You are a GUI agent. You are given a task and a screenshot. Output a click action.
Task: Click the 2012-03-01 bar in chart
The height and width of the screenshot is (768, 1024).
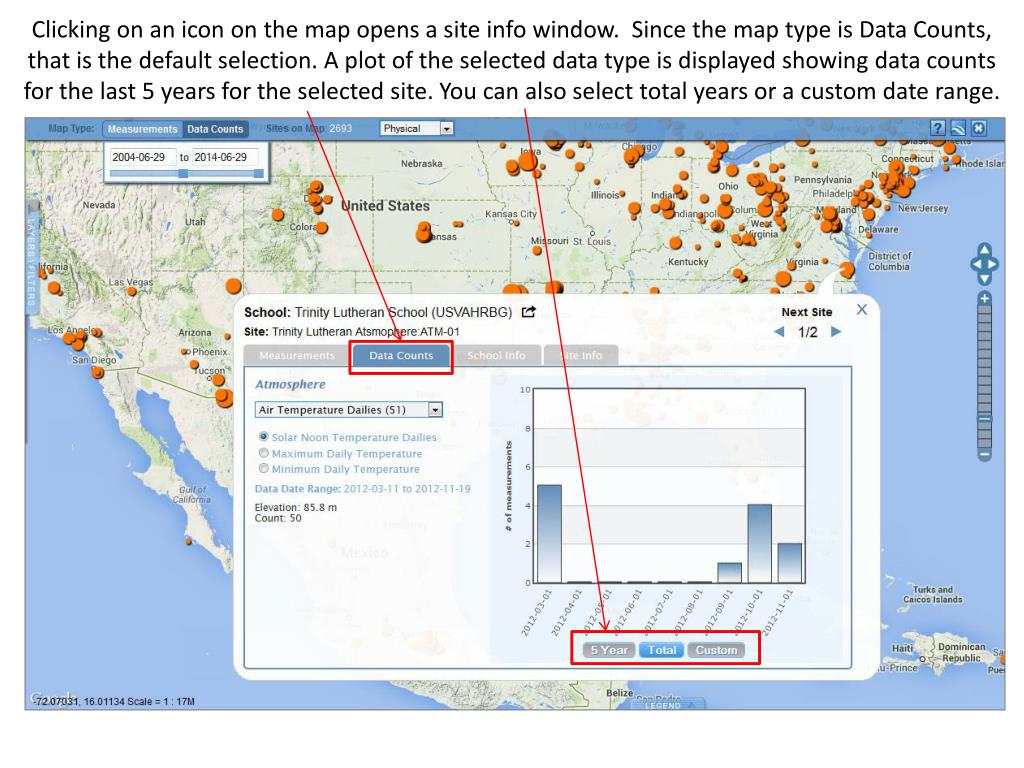549,534
